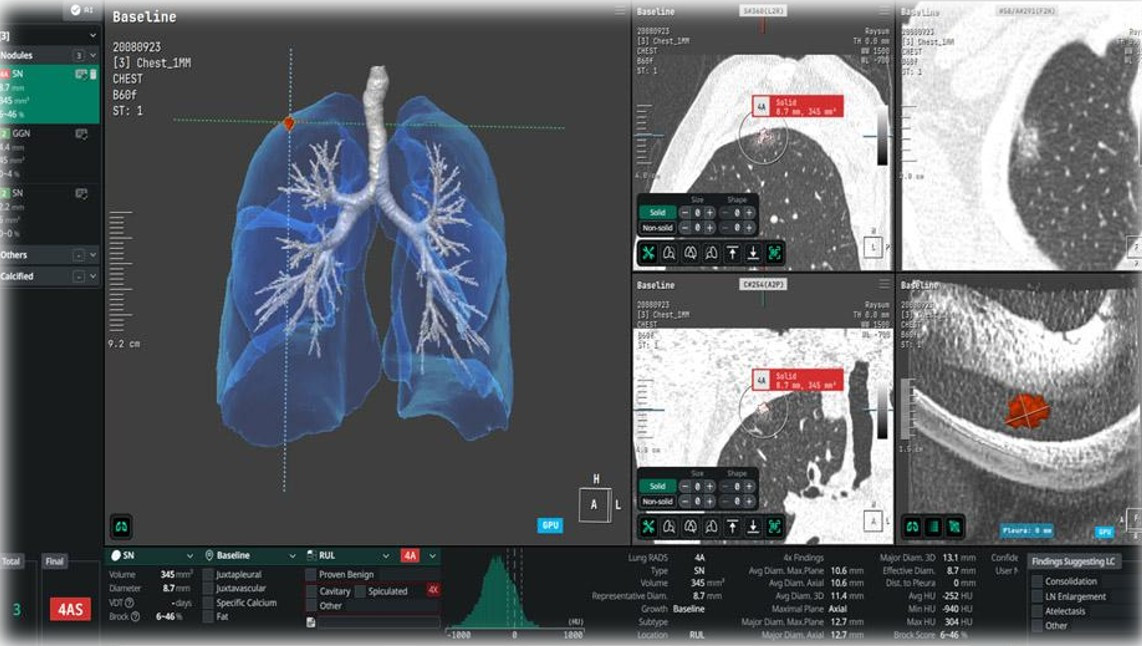Image resolution: width=1142 pixels, height=646 pixels.
Task: Open the tools icon in the sagittal CT viewport
Action: 647,253
